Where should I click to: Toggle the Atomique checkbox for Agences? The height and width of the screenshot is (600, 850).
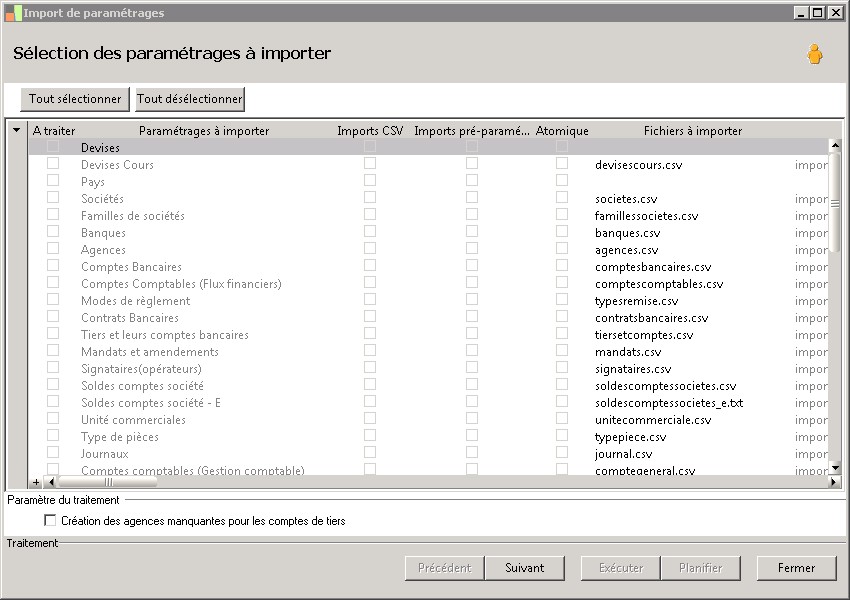point(562,249)
